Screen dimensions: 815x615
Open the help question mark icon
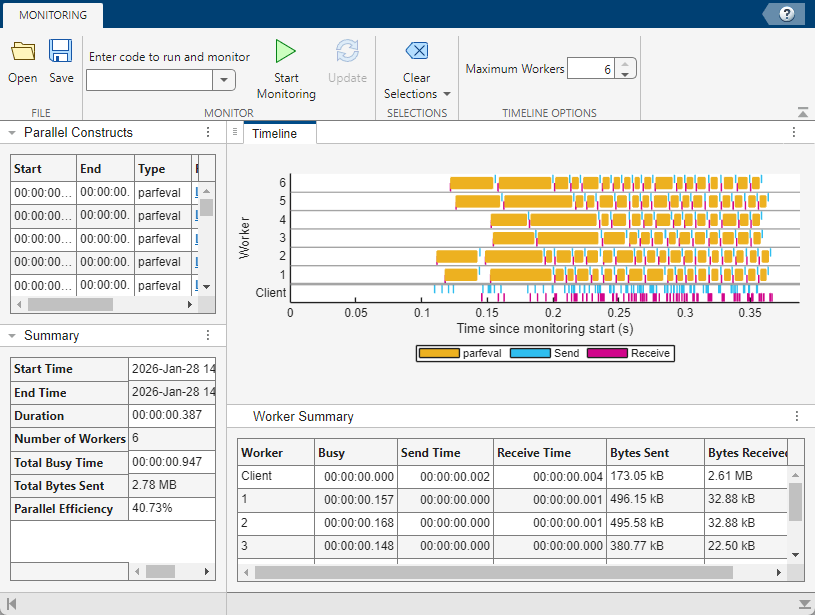787,13
